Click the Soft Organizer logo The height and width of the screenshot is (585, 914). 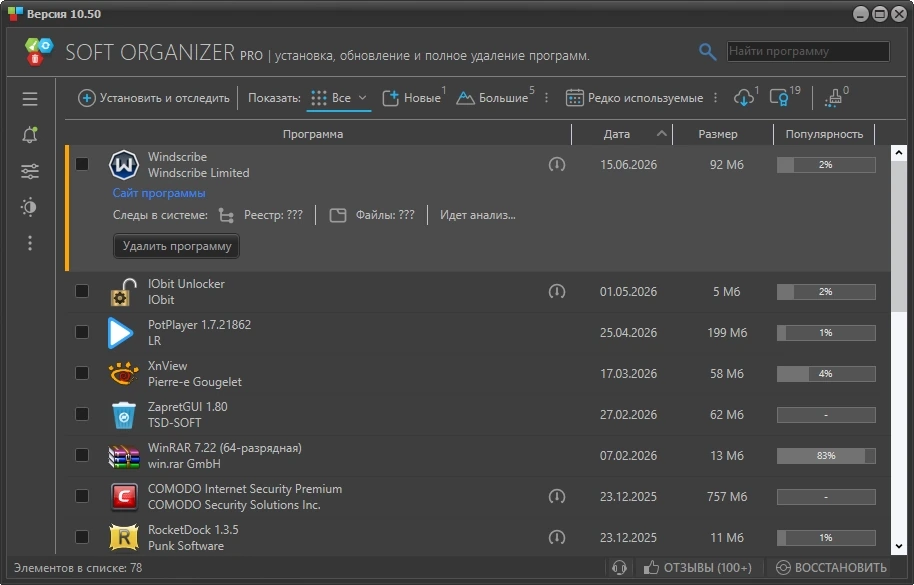click(38, 52)
